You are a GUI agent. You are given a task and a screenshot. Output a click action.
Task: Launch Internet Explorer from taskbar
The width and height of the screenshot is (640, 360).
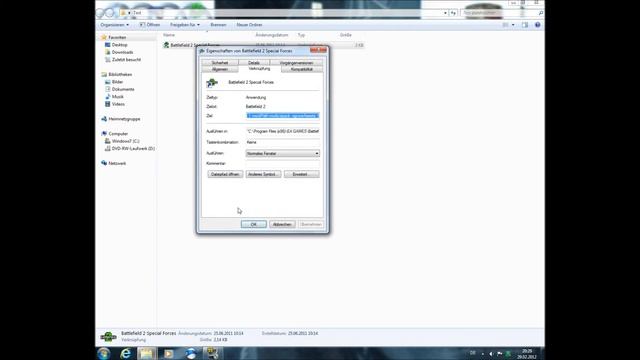point(125,353)
